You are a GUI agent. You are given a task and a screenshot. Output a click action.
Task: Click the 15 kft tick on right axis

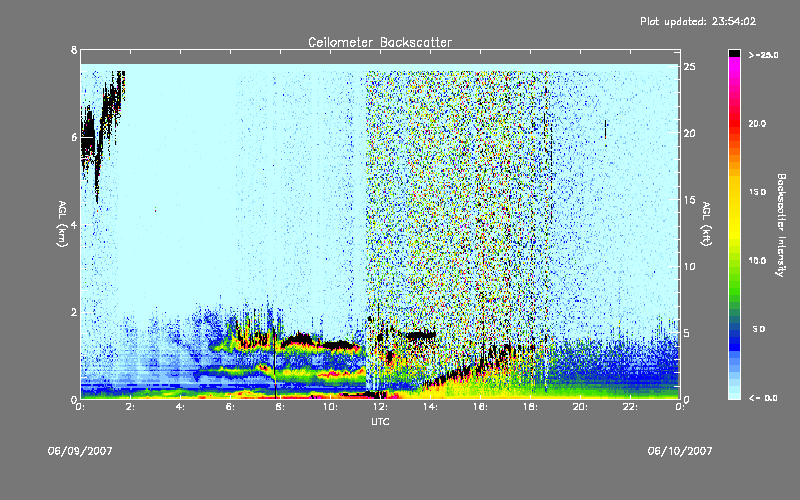click(x=690, y=200)
